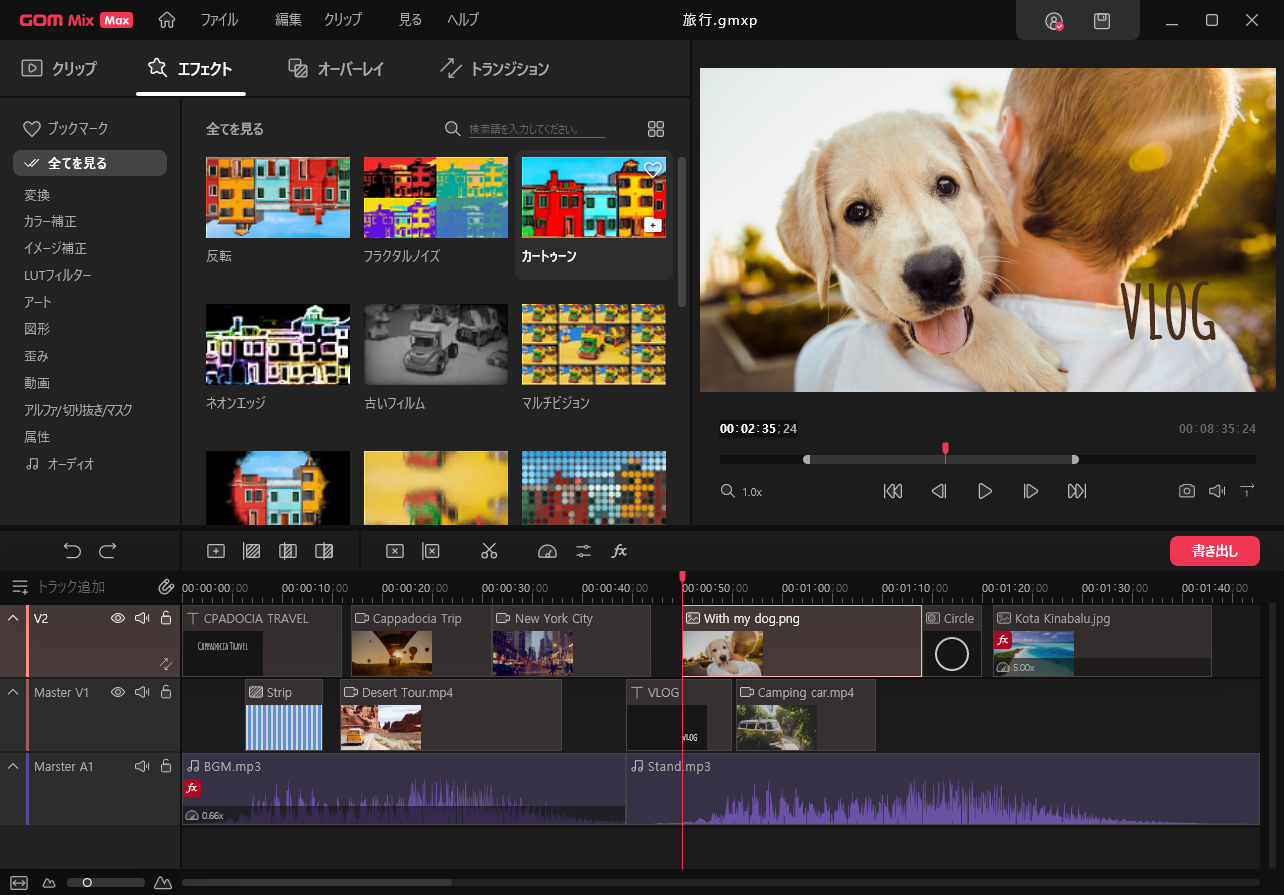Click the scissors split clip icon

tap(489, 551)
